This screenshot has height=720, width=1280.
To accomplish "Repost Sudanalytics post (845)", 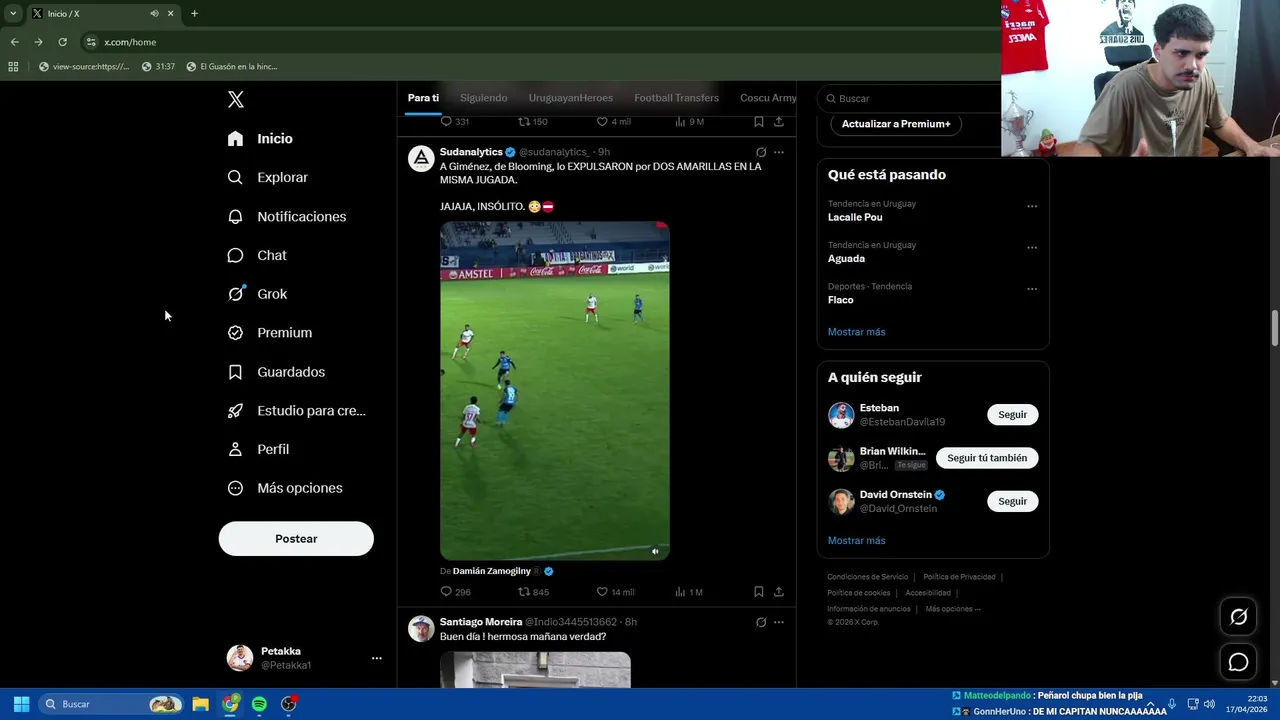I will pyautogui.click(x=533, y=592).
